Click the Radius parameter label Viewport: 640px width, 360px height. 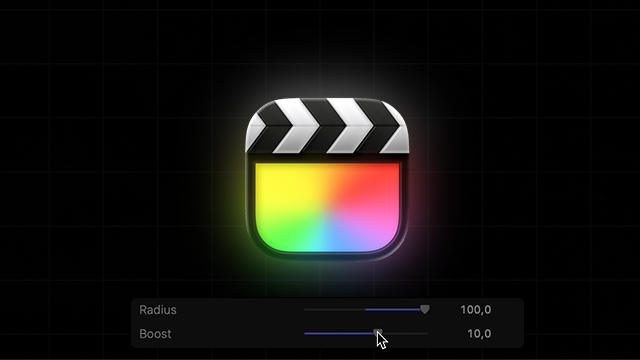[x=158, y=310]
